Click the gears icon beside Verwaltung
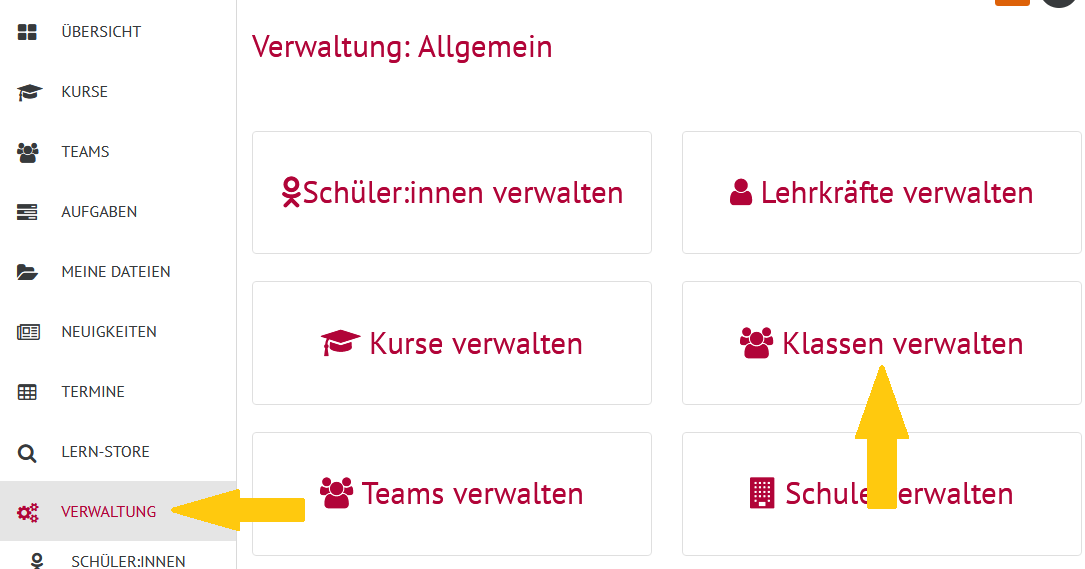Screen dimensions: 1085x569 click(28, 512)
